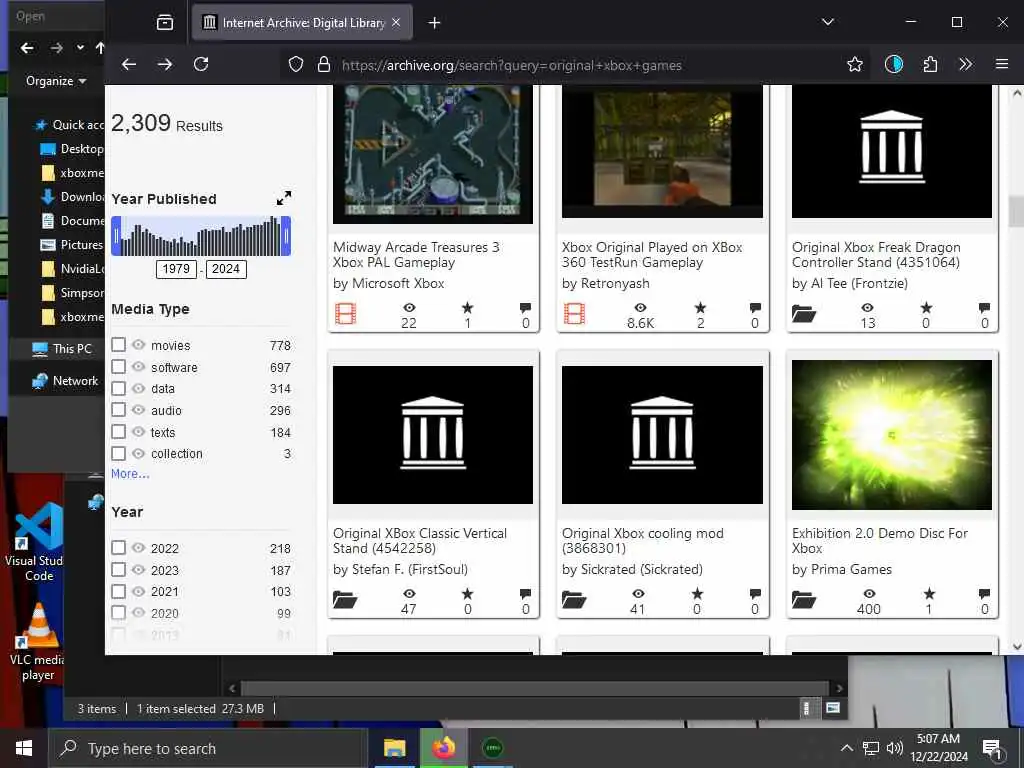Click film icon on Retronyash card
This screenshot has width=1024, height=768.
point(575,314)
